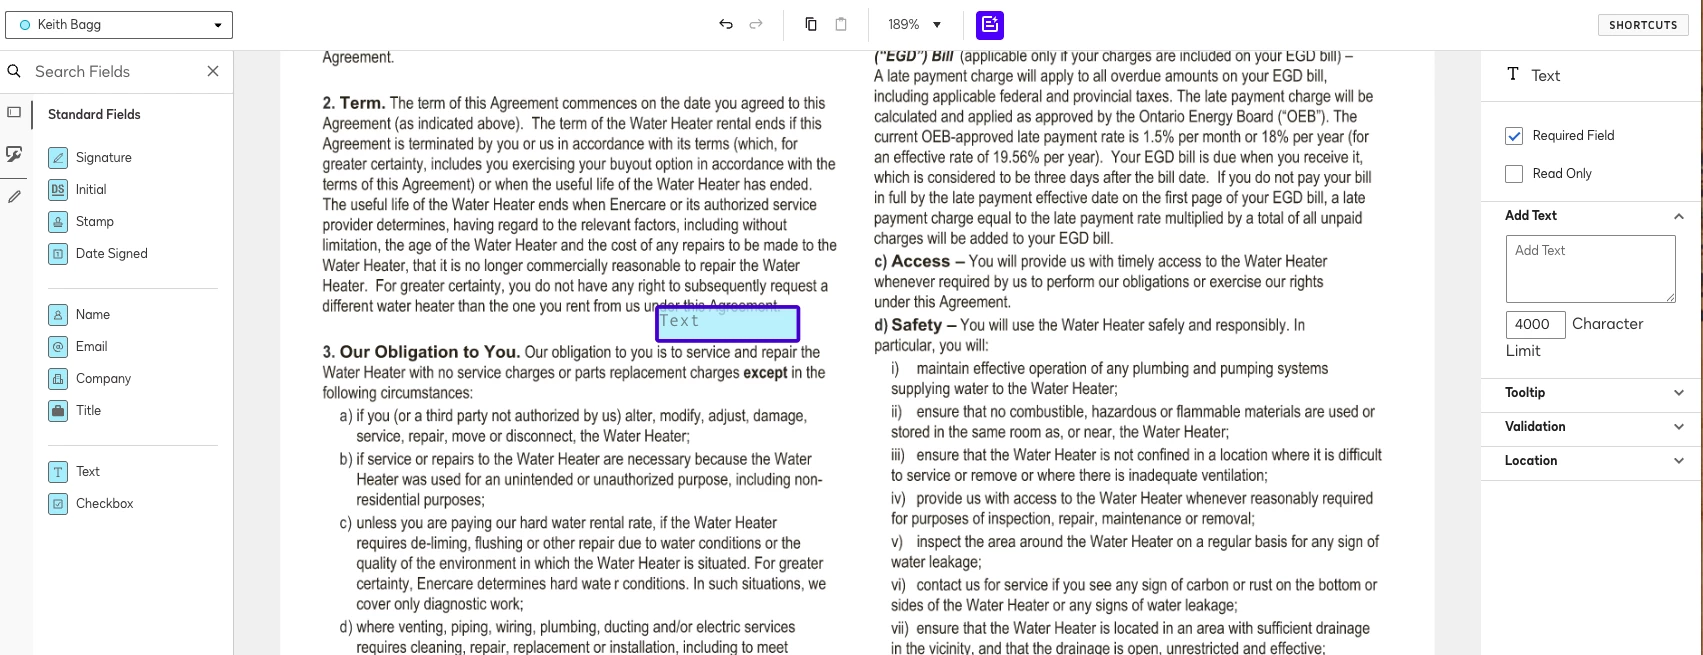Screen dimensions: 1703x655
Task: Click the Title field icon
Action: click(x=58, y=411)
